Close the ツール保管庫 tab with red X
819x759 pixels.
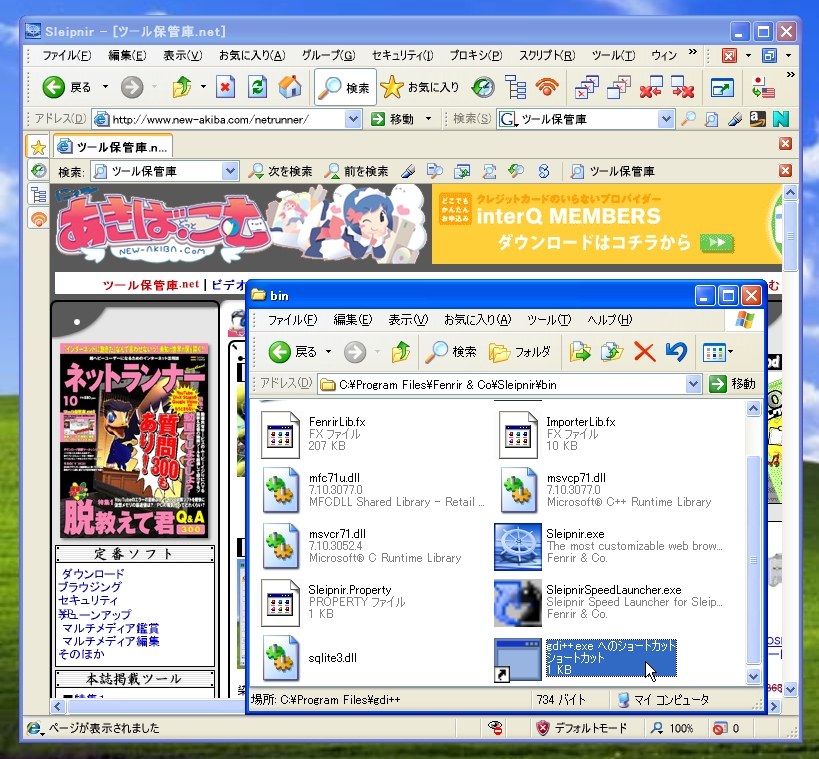[x=785, y=144]
